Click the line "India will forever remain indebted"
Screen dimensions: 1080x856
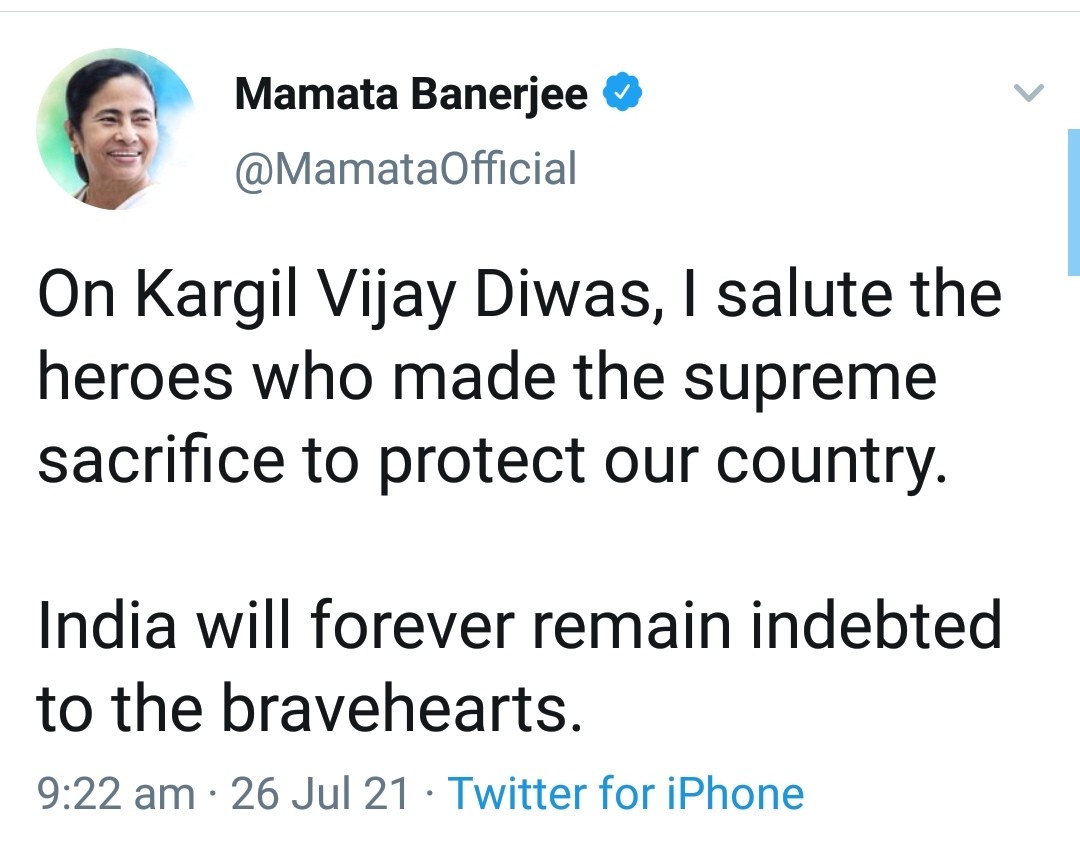tap(519, 624)
